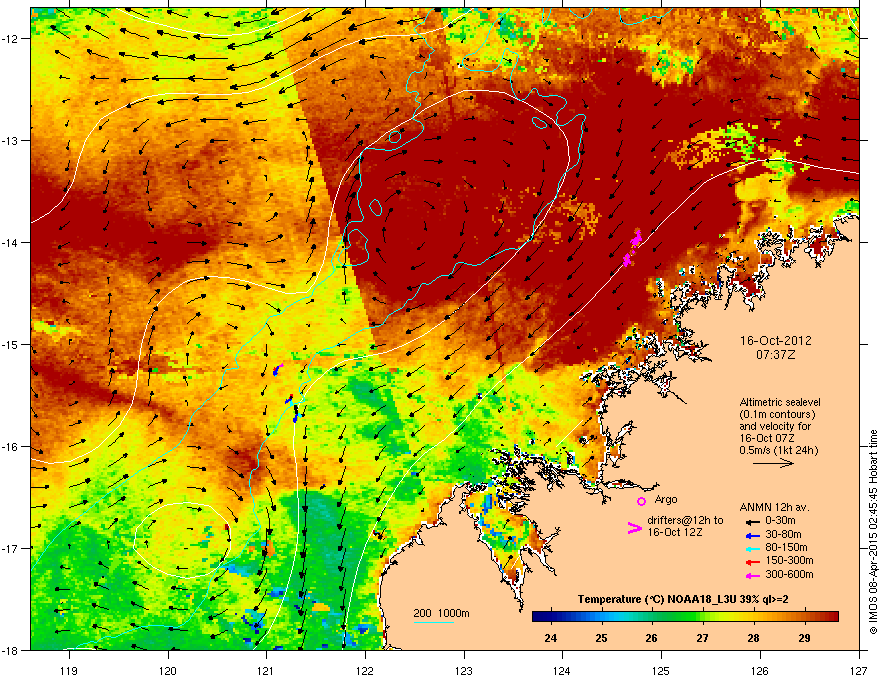
Task: Click the 26 tick label under color bar
Action: pyautogui.click(x=652, y=638)
